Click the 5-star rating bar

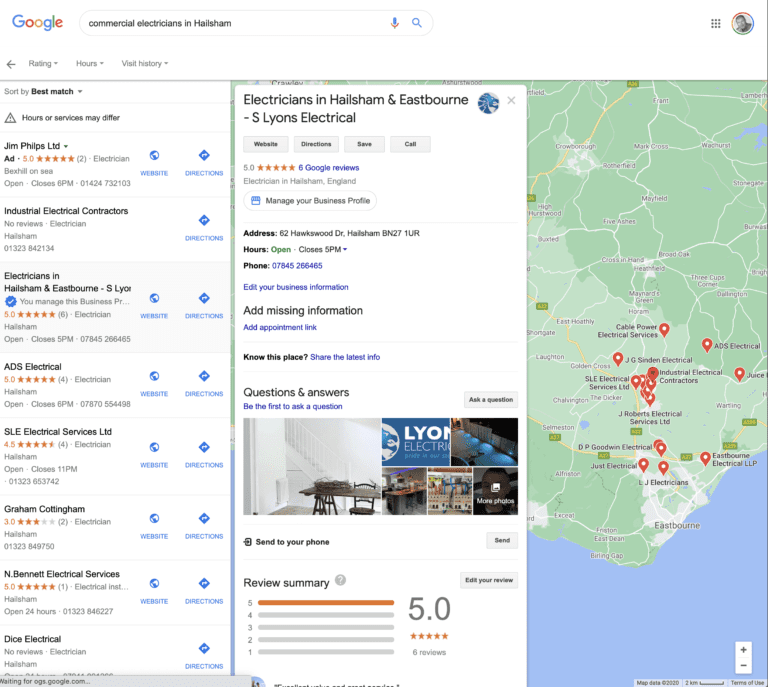coord(326,602)
